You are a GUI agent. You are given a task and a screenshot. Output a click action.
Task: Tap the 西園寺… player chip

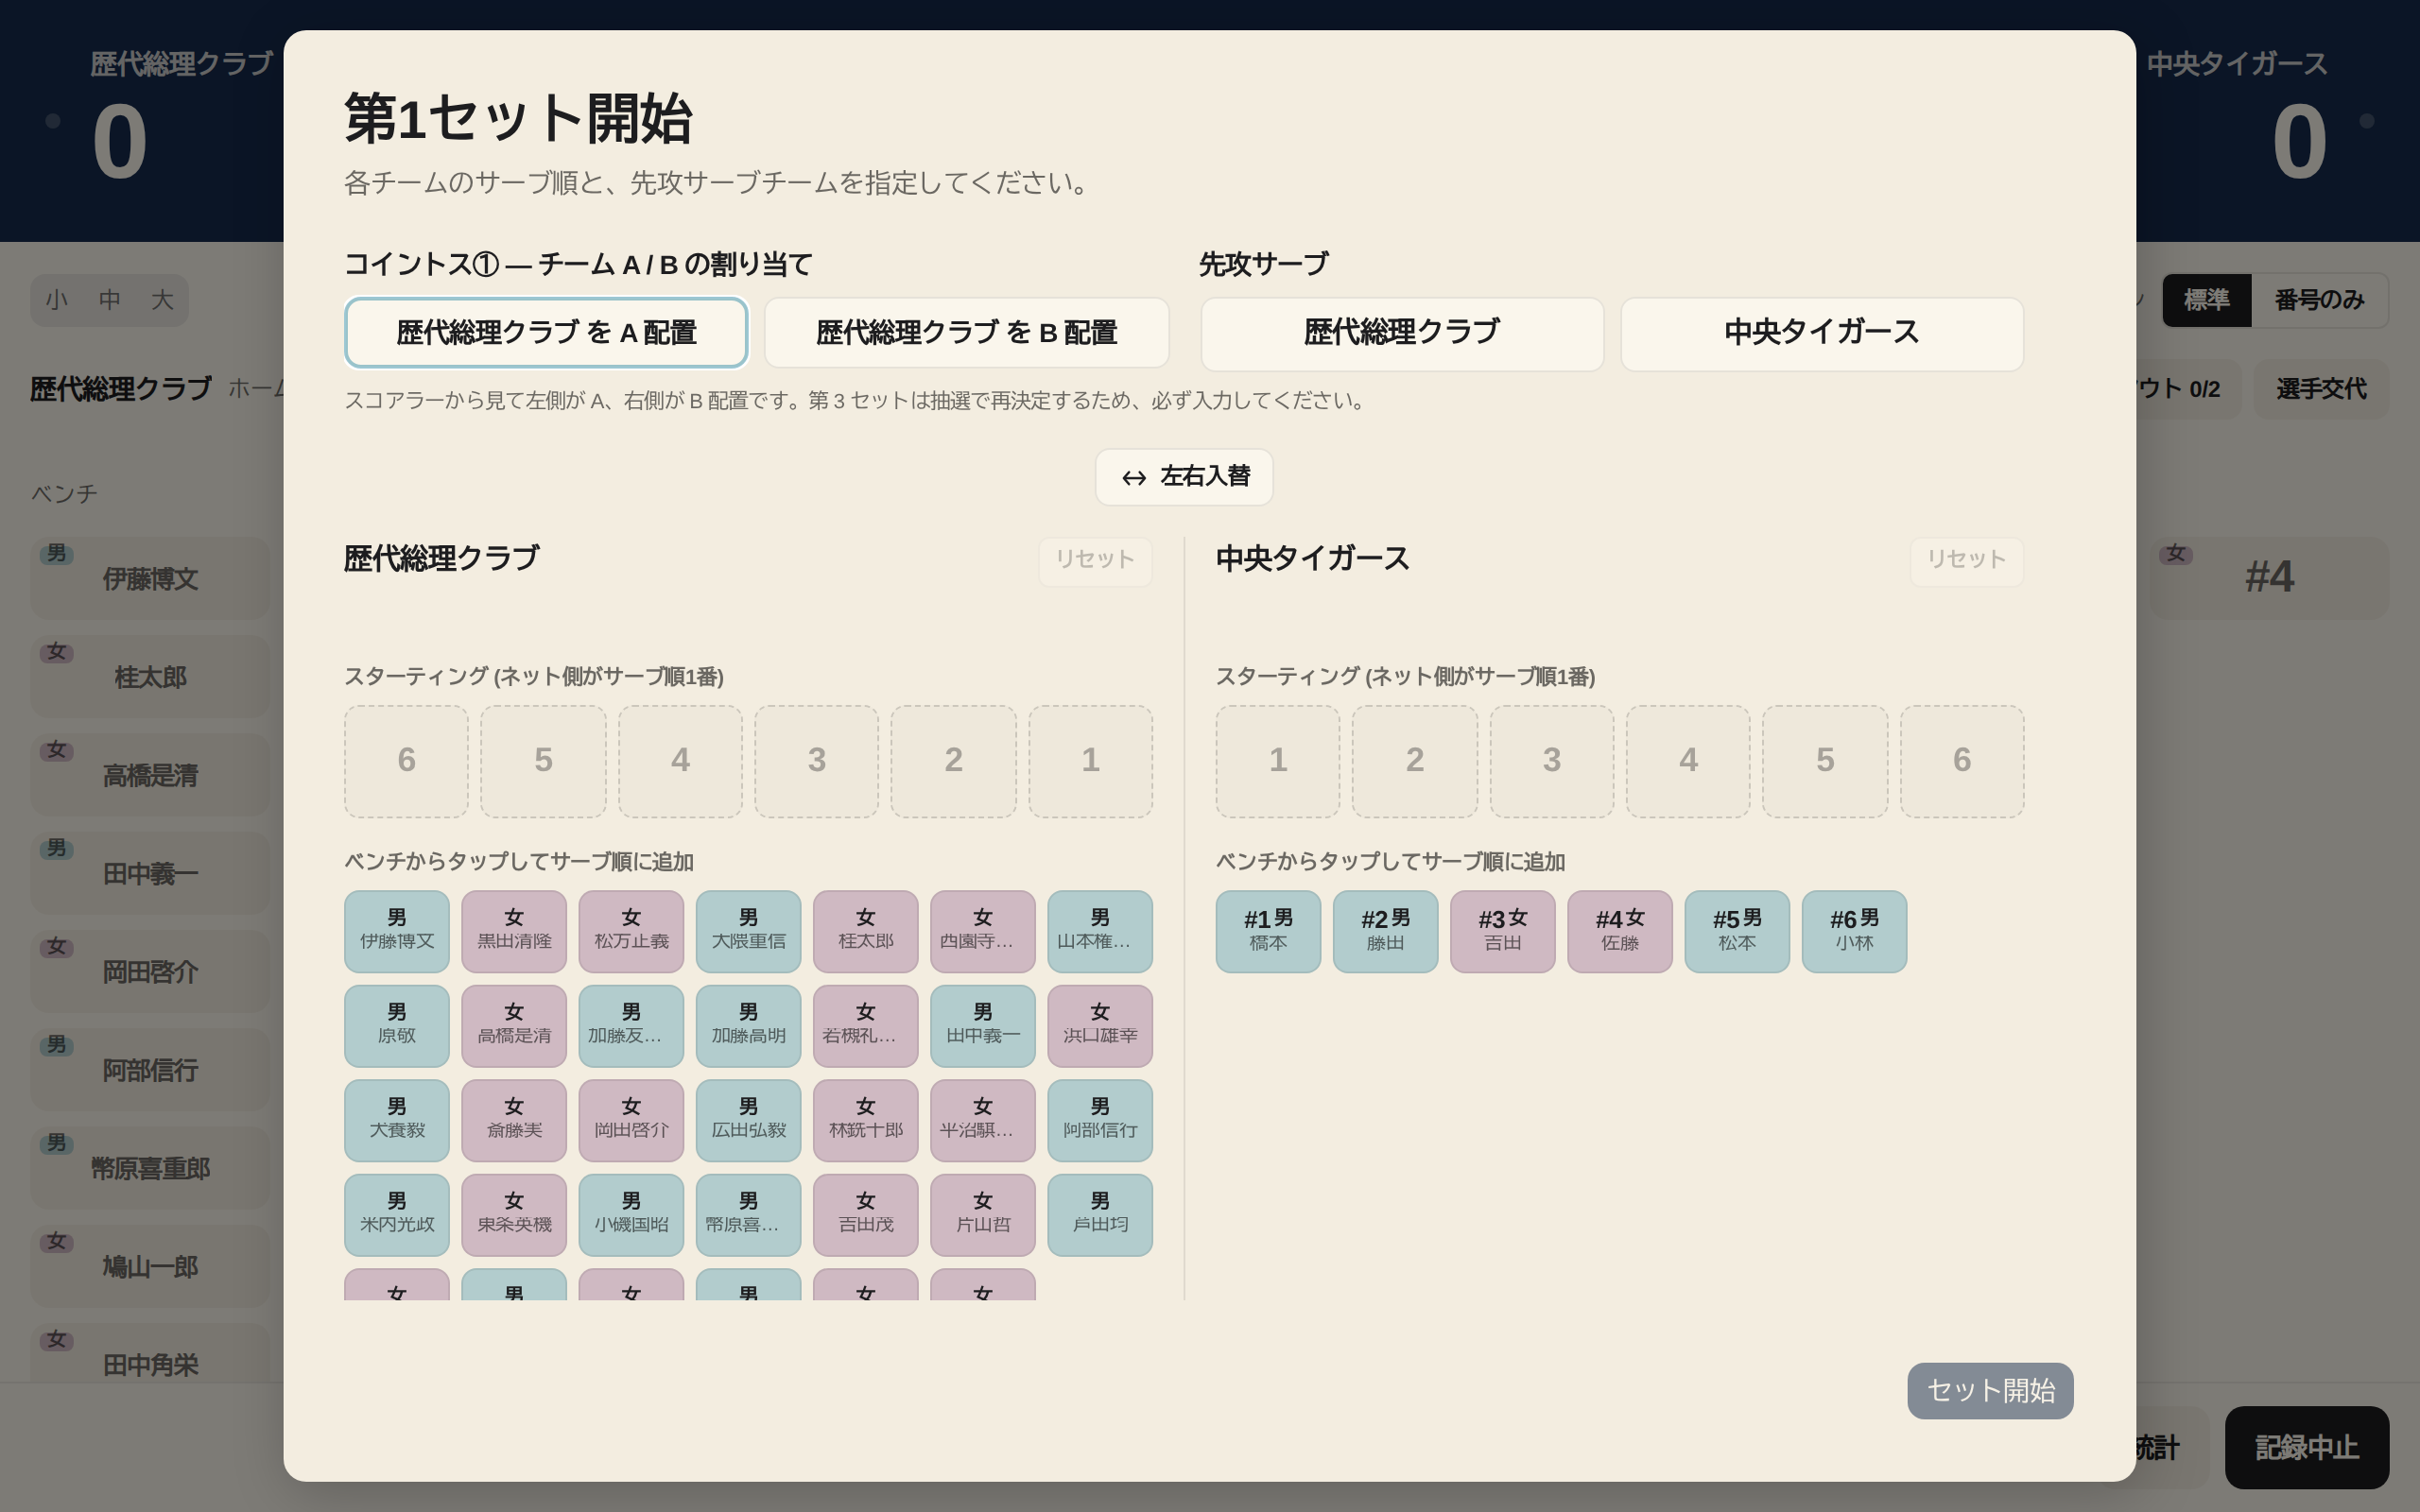pyautogui.click(x=983, y=931)
